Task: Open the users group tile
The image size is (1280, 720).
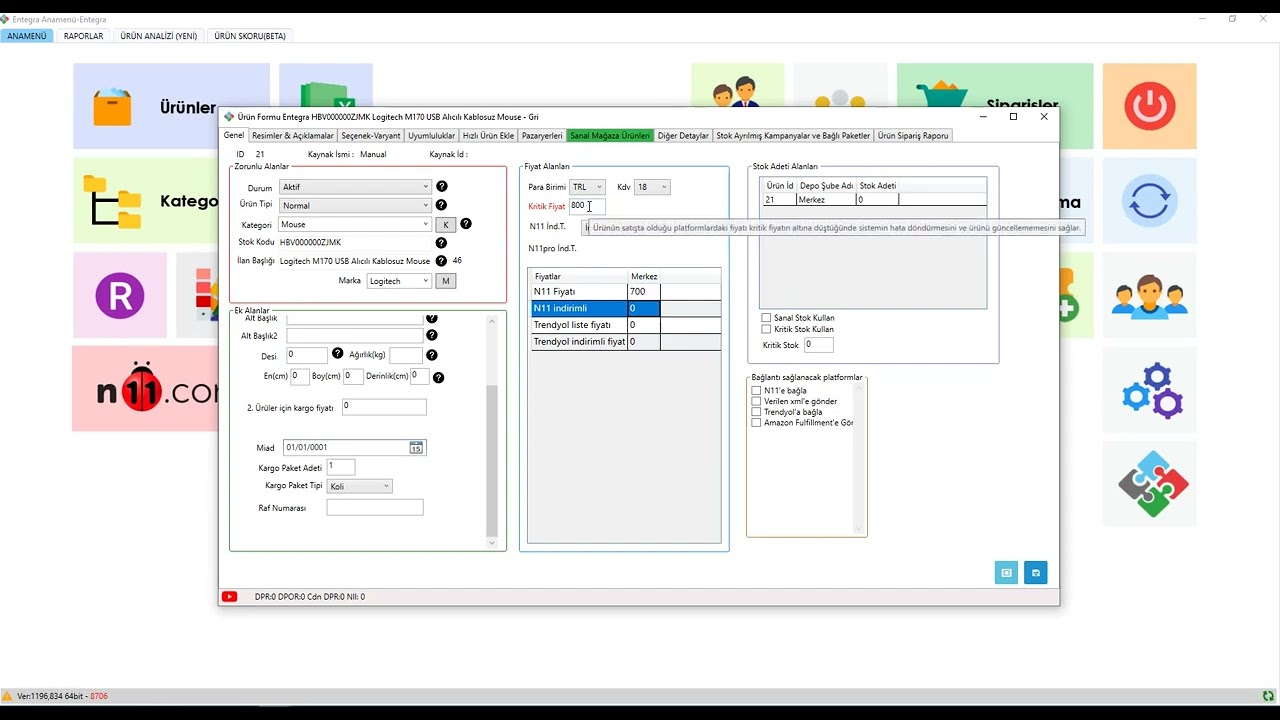Action: pyautogui.click(x=1150, y=295)
